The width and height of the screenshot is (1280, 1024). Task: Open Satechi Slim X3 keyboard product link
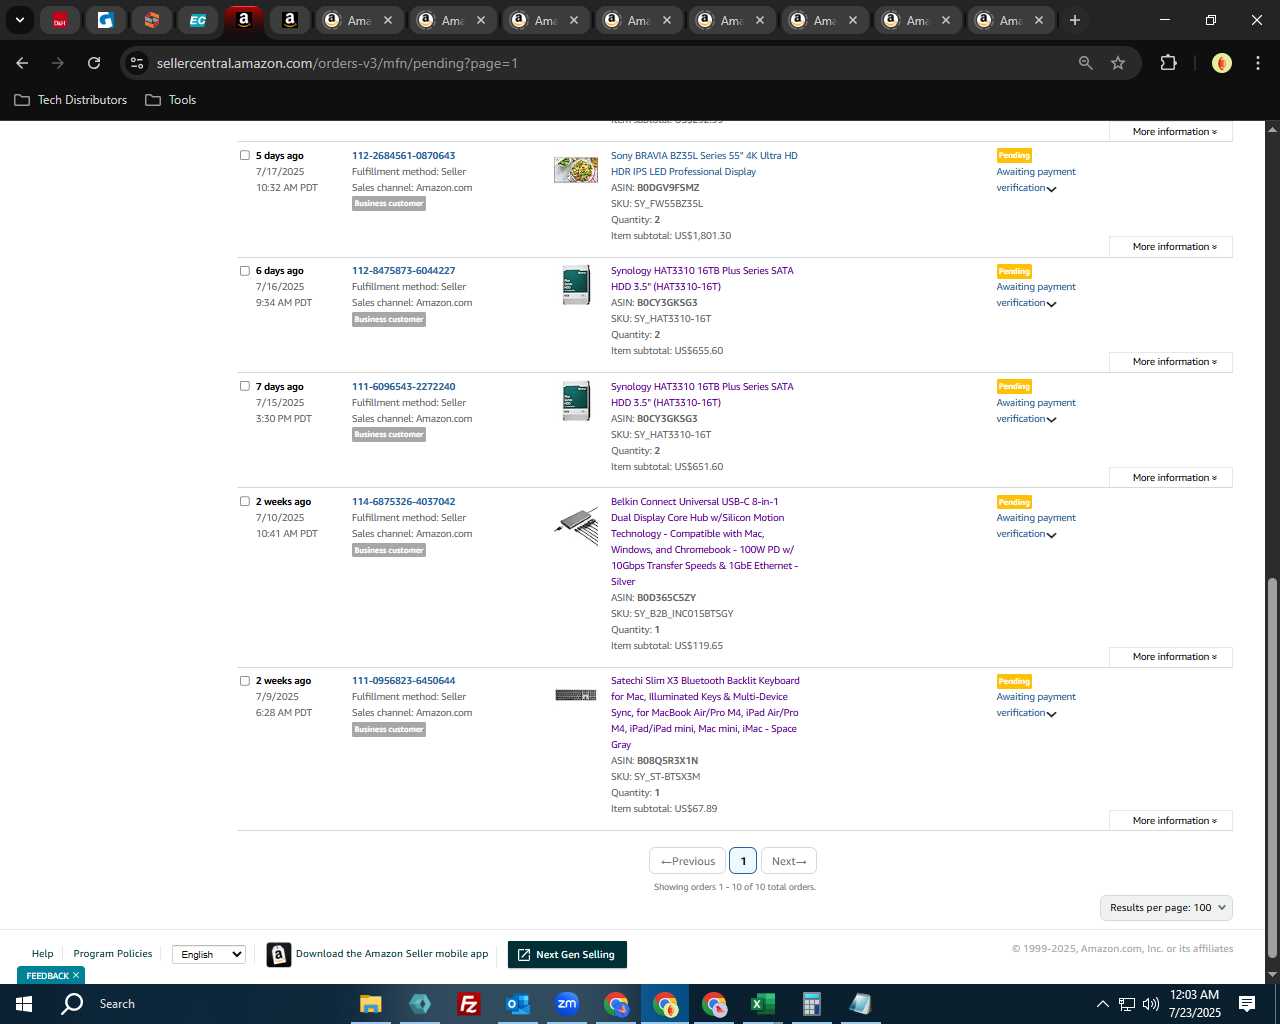tap(705, 712)
